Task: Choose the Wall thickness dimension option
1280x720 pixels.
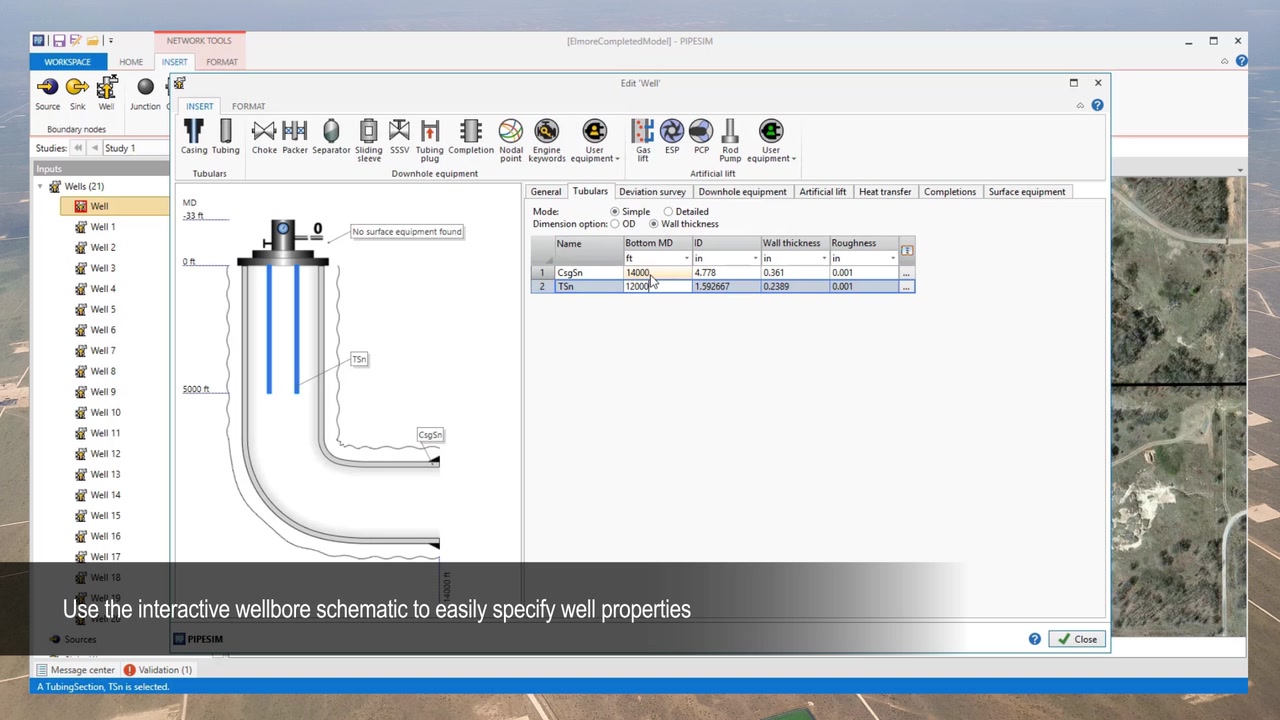Action: tap(654, 224)
